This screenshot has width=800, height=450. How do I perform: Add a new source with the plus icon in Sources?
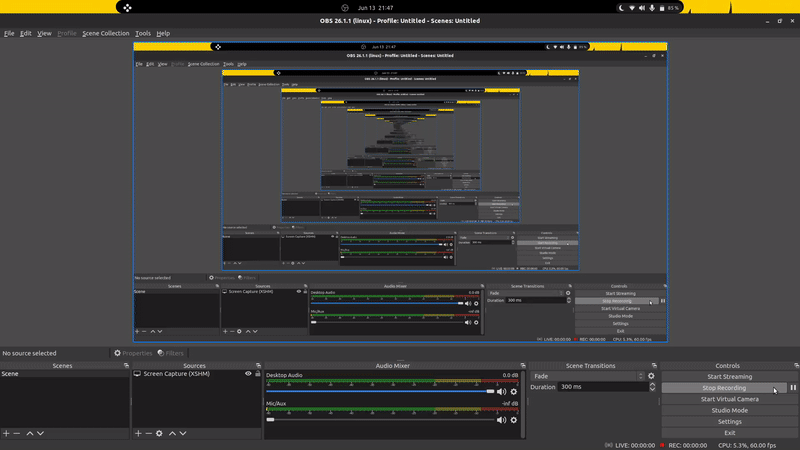tap(138, 433)
